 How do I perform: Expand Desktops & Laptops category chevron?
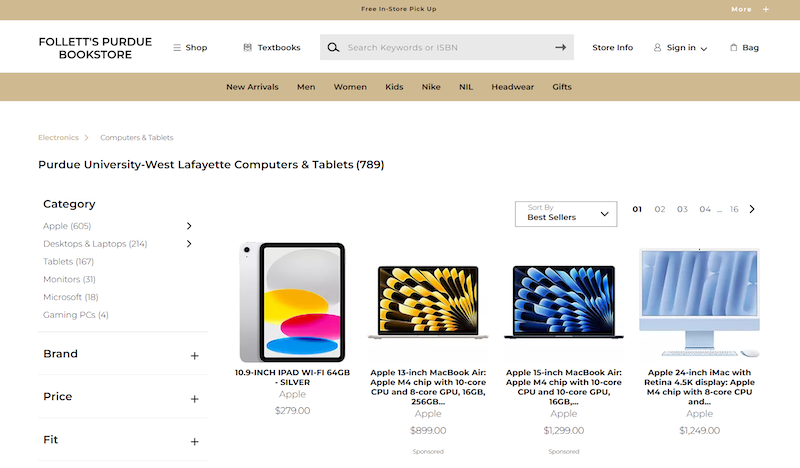coord(189,244)
